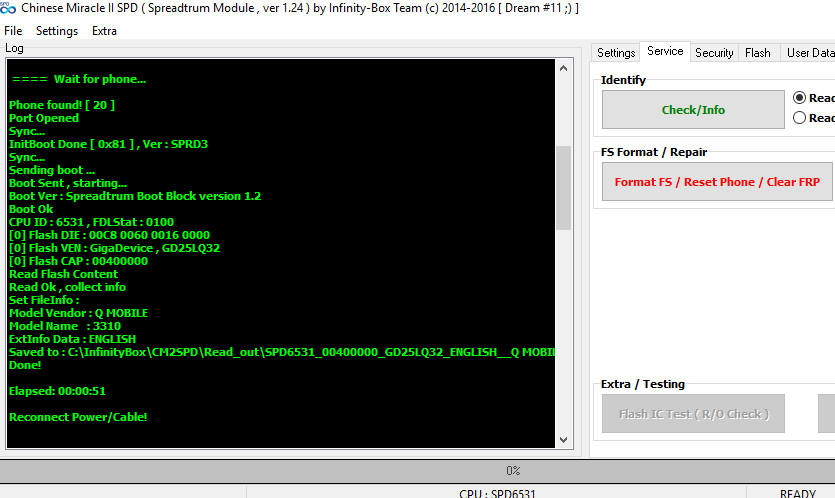Click '[0] Flash DIE' log line
The image size is (835, 498).
109,235
